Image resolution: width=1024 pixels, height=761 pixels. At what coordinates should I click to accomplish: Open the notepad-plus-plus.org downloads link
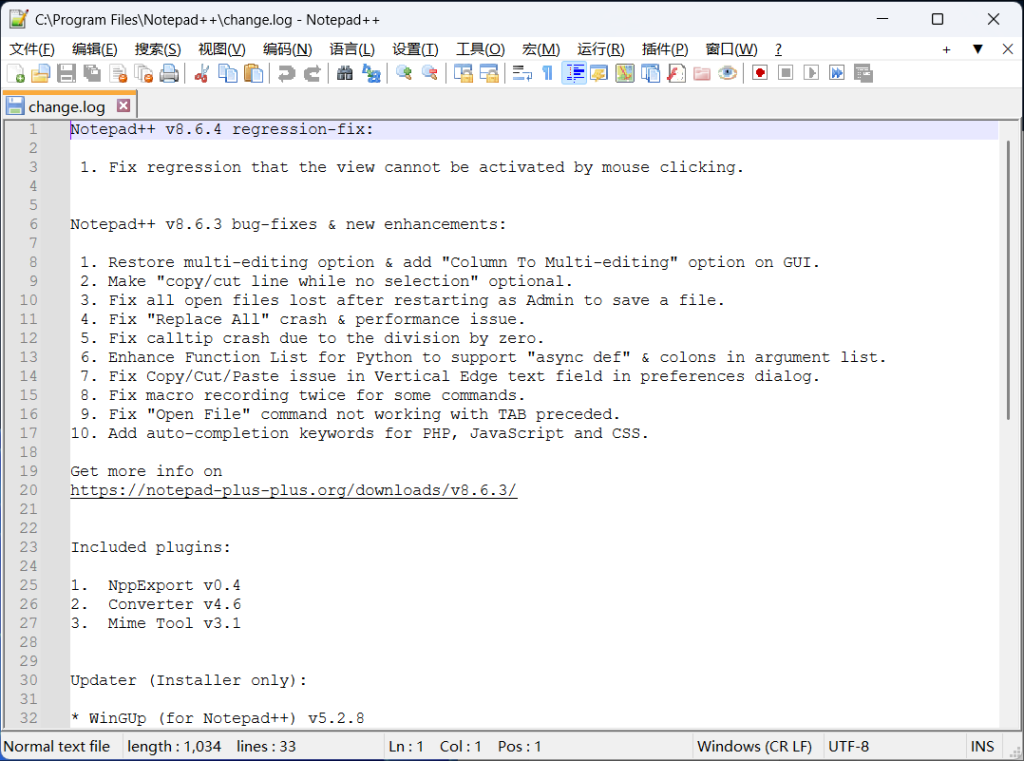point(293,490)
